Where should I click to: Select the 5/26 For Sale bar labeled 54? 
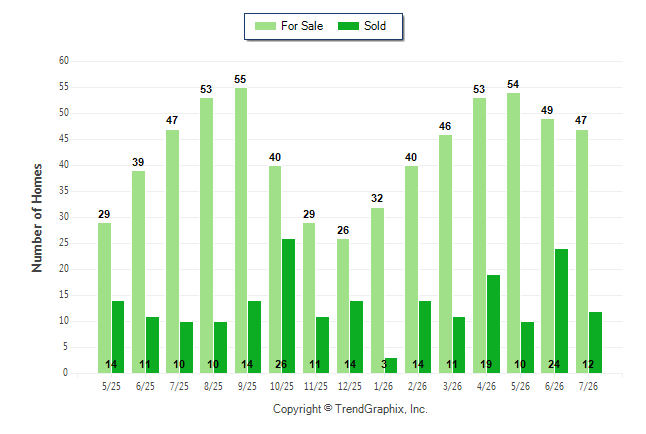click(513, 233)
